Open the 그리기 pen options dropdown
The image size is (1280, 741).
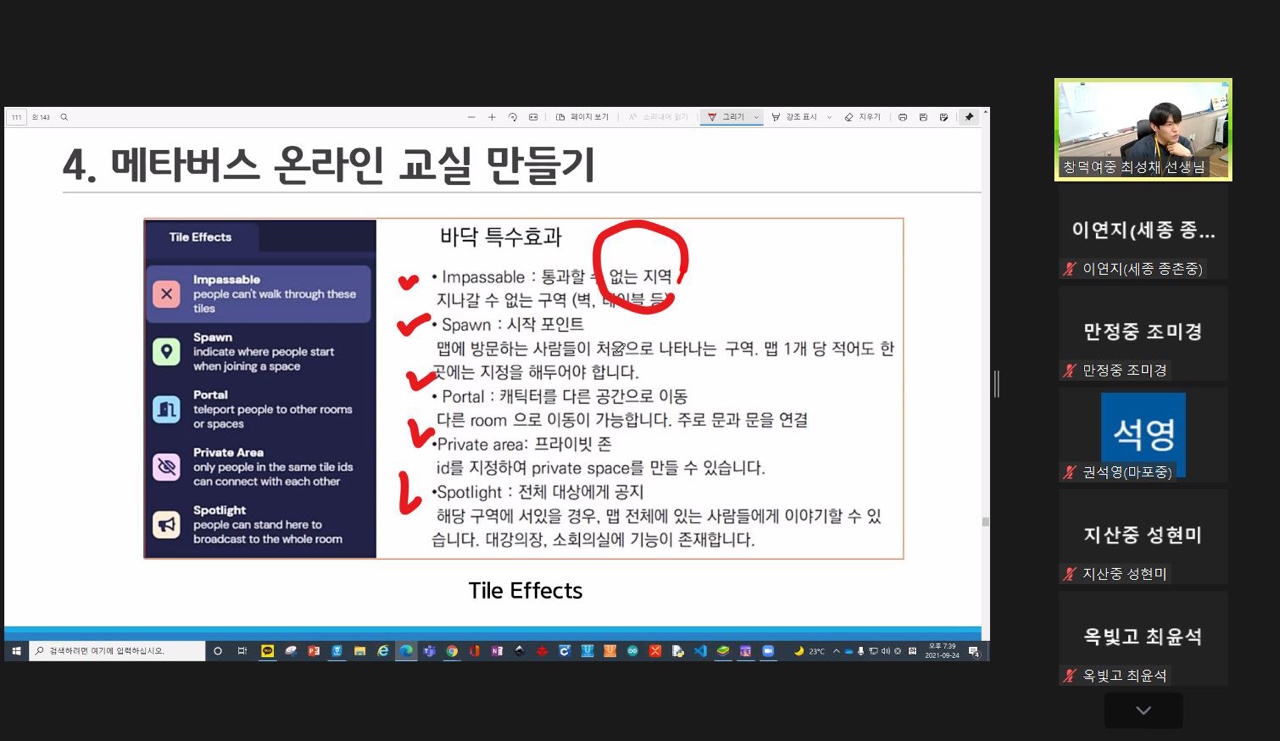tap(756, 117)
